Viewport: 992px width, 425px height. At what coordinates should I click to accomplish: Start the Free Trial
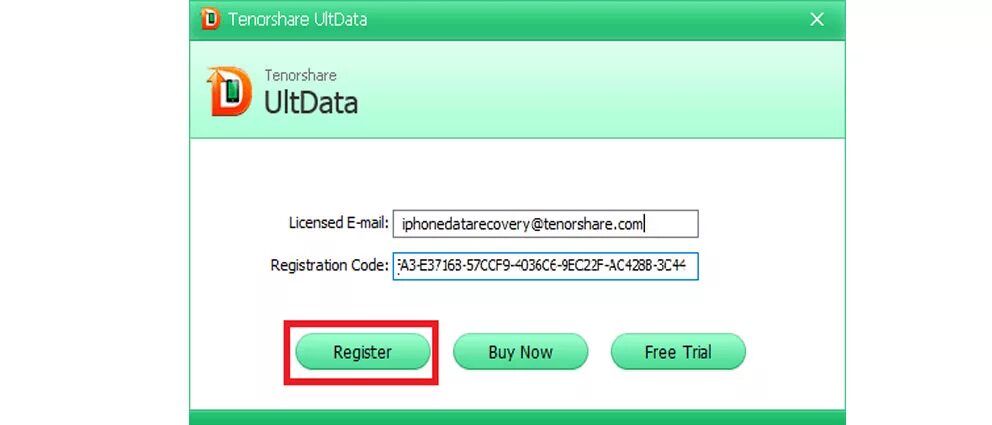coord(678,352)
